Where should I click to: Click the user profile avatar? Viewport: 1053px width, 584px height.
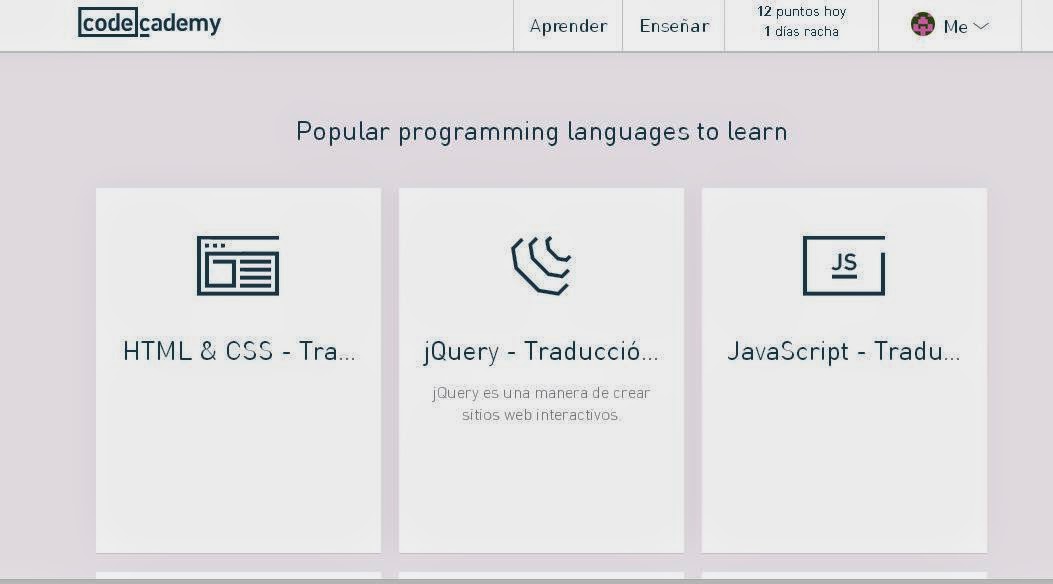[923, 25]
